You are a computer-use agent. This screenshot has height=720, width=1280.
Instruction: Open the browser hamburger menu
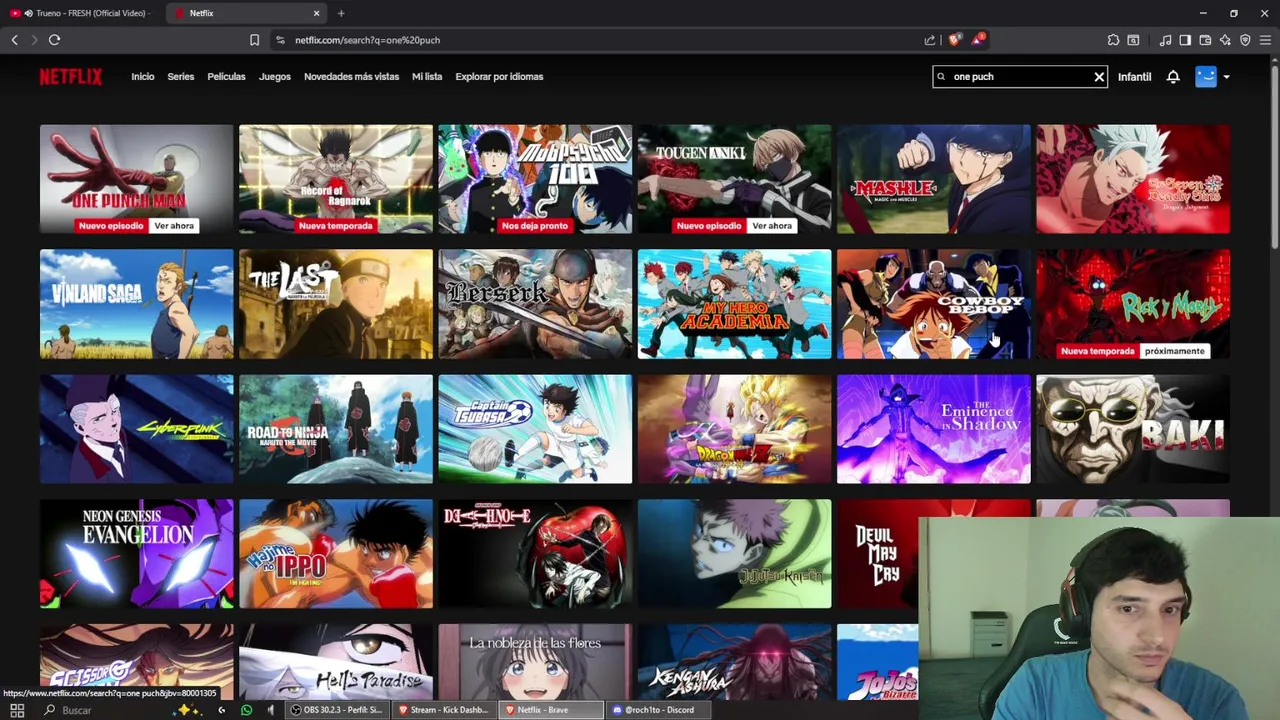pos(1265,40)
